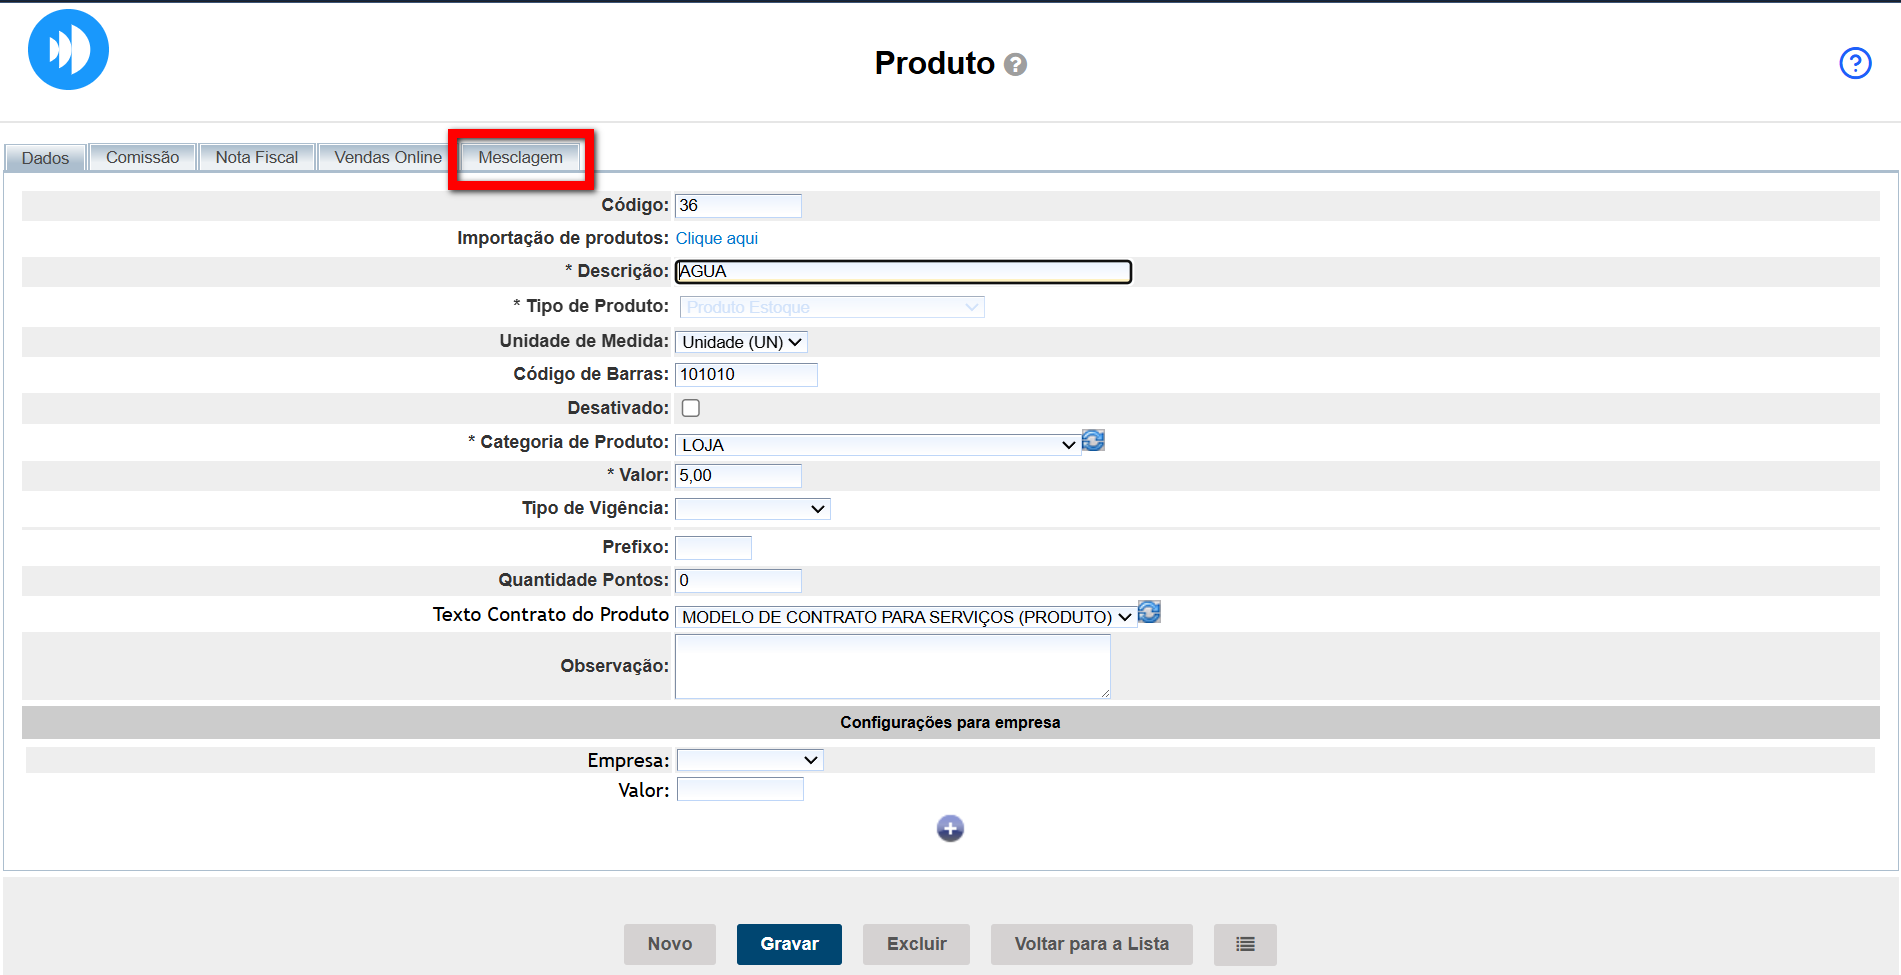Focus the Código de Barras field
This screenshot has width=1901, height=975.
(x=746, y=375)
